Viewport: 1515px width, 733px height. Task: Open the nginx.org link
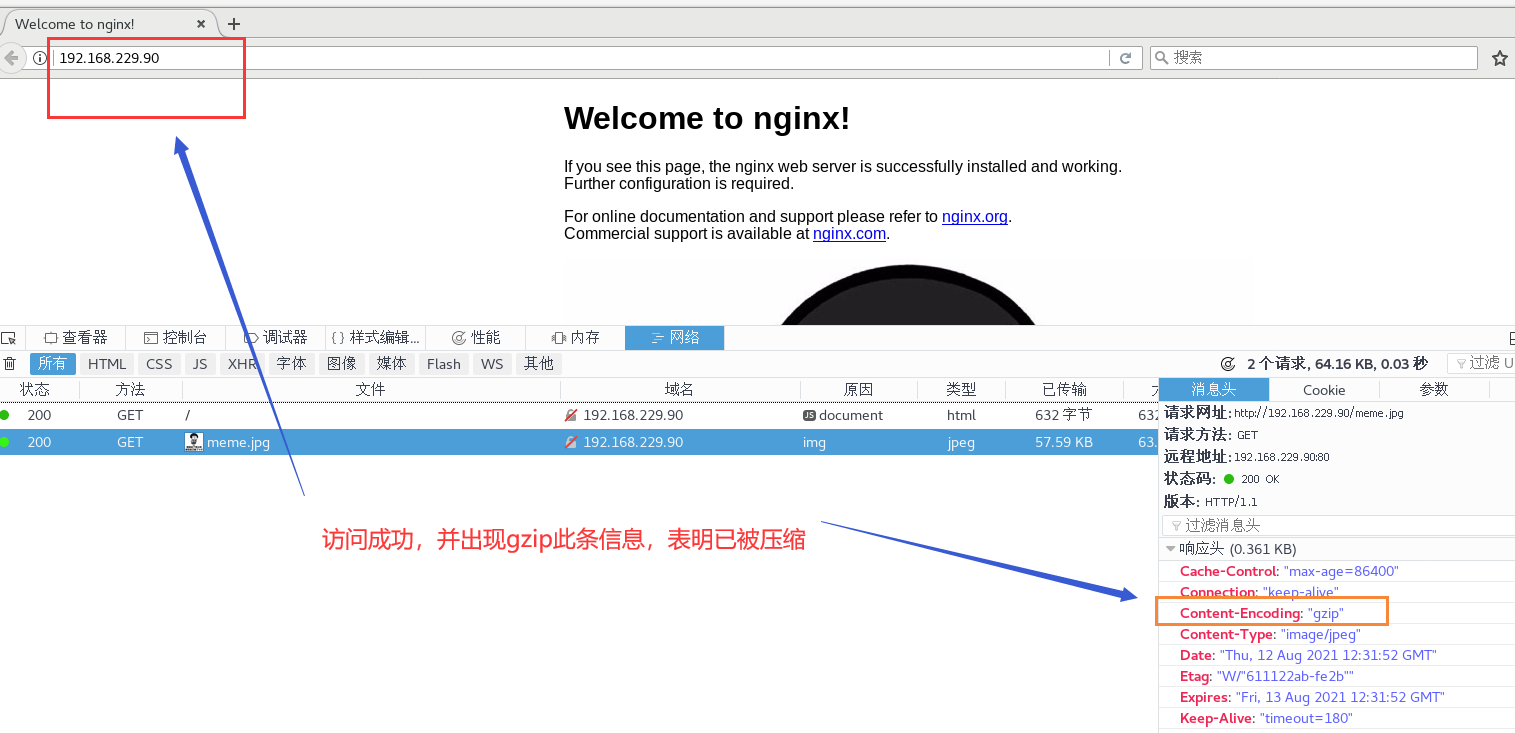click(974, 216)
